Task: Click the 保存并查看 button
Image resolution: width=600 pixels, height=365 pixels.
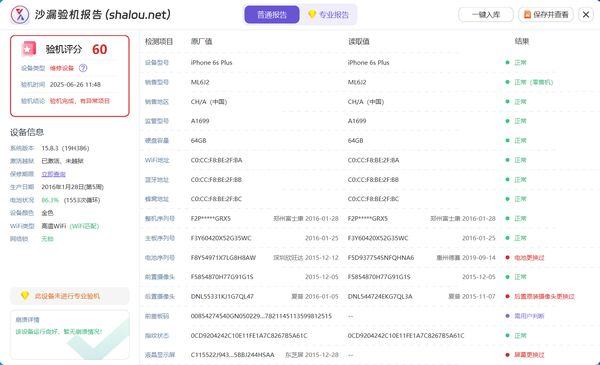Action: pyautogui.click(x=546, y=15)
